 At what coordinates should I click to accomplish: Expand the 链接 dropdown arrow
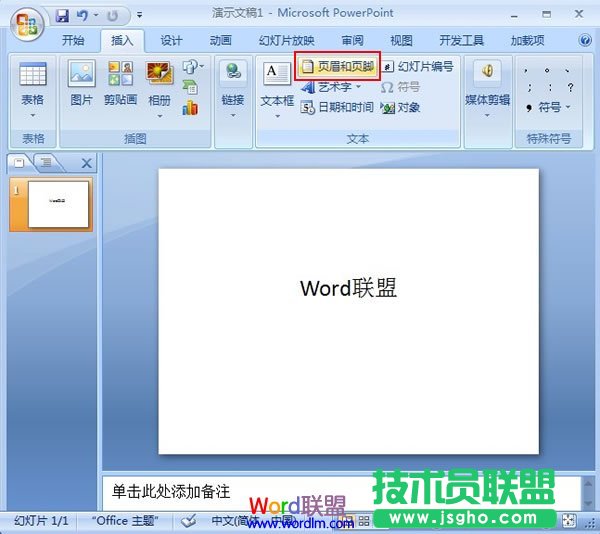233,115
